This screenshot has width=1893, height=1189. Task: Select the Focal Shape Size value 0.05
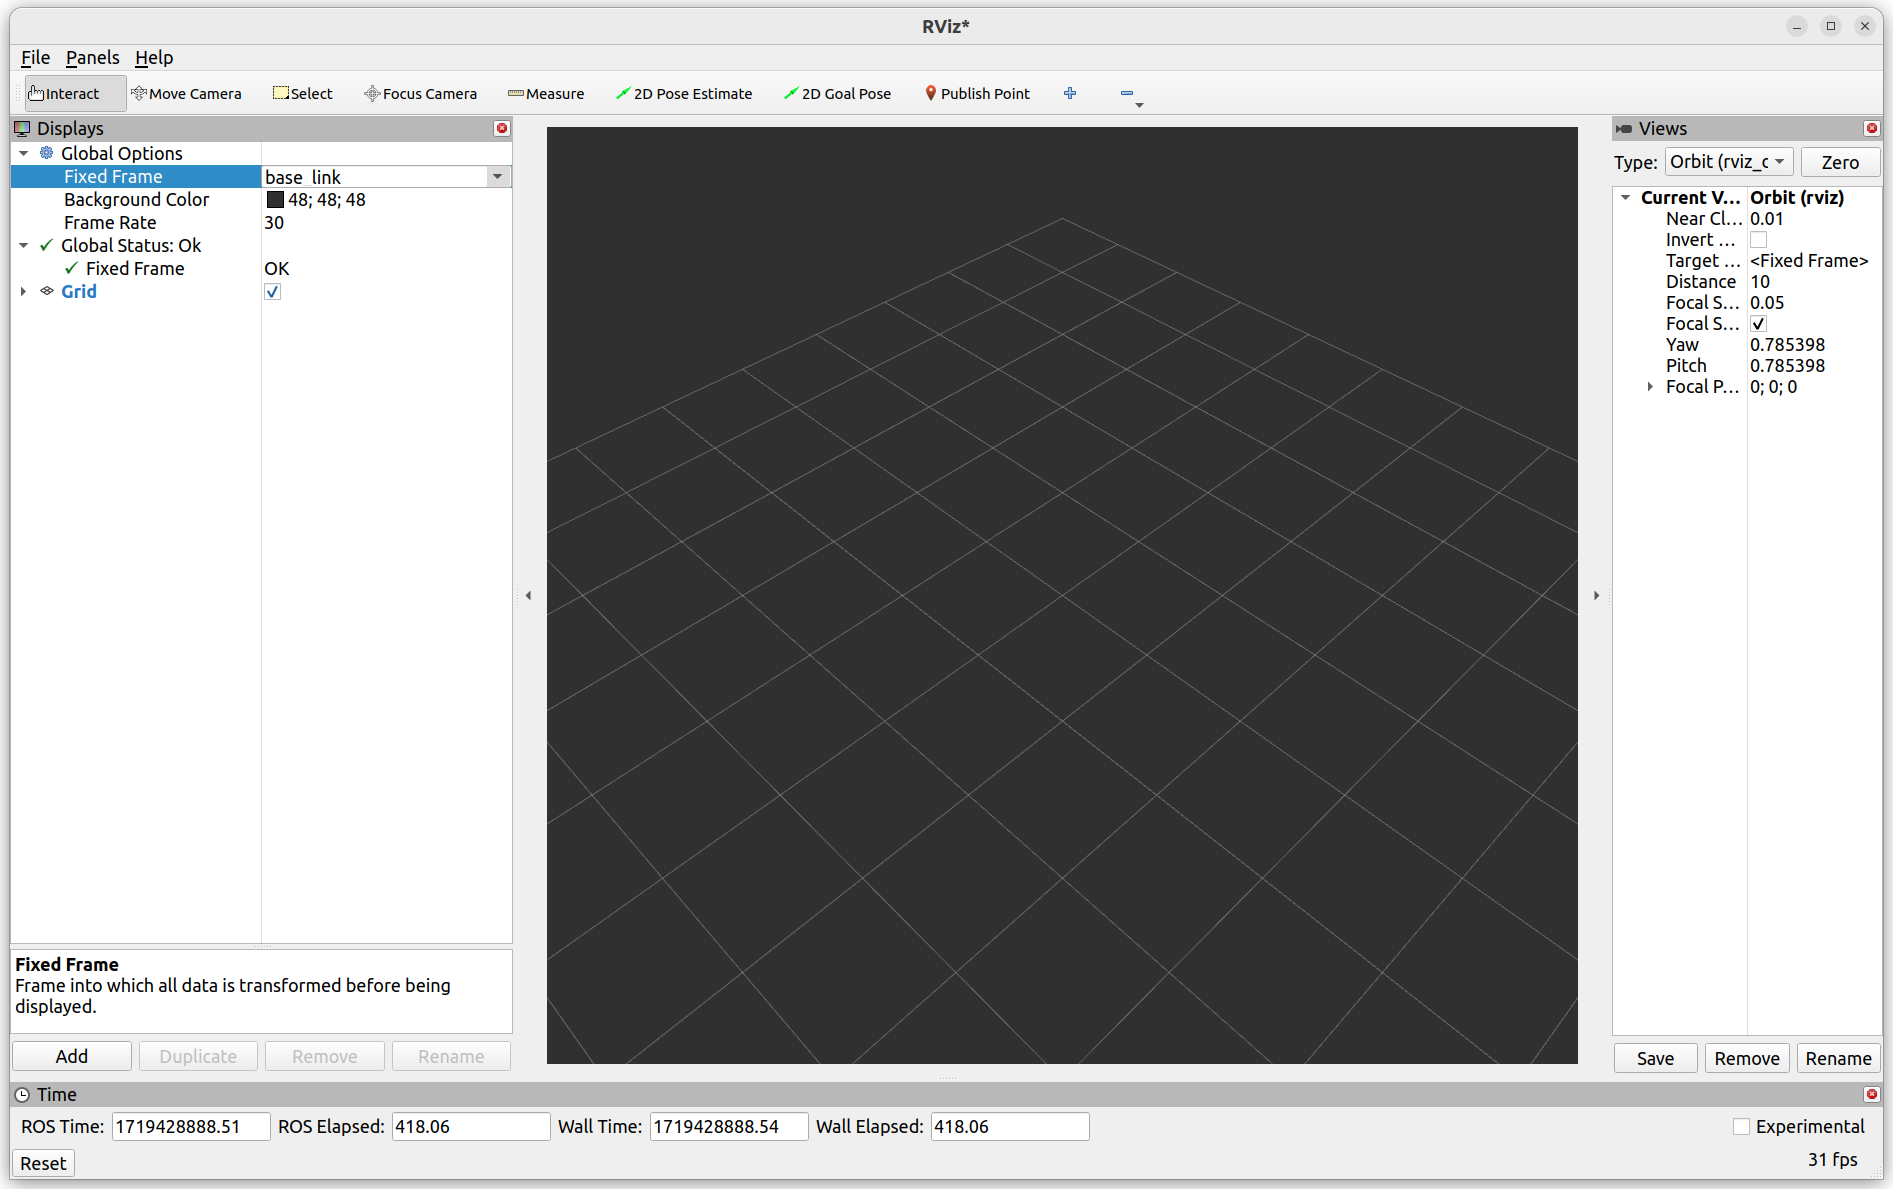click(x=1767, y=303)
